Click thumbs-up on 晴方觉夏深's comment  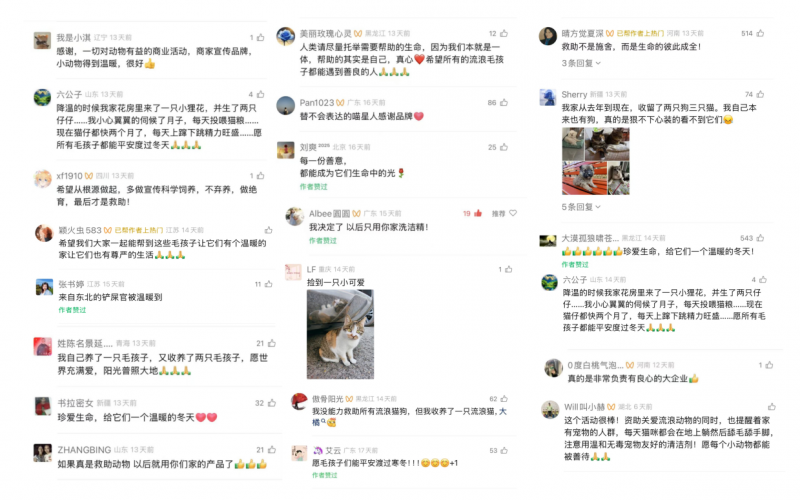(760, 33)
